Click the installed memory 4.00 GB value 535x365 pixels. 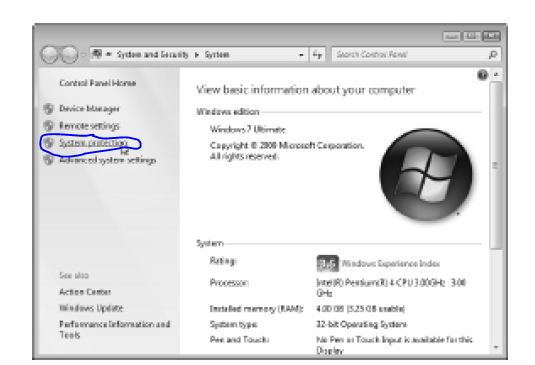360,309
